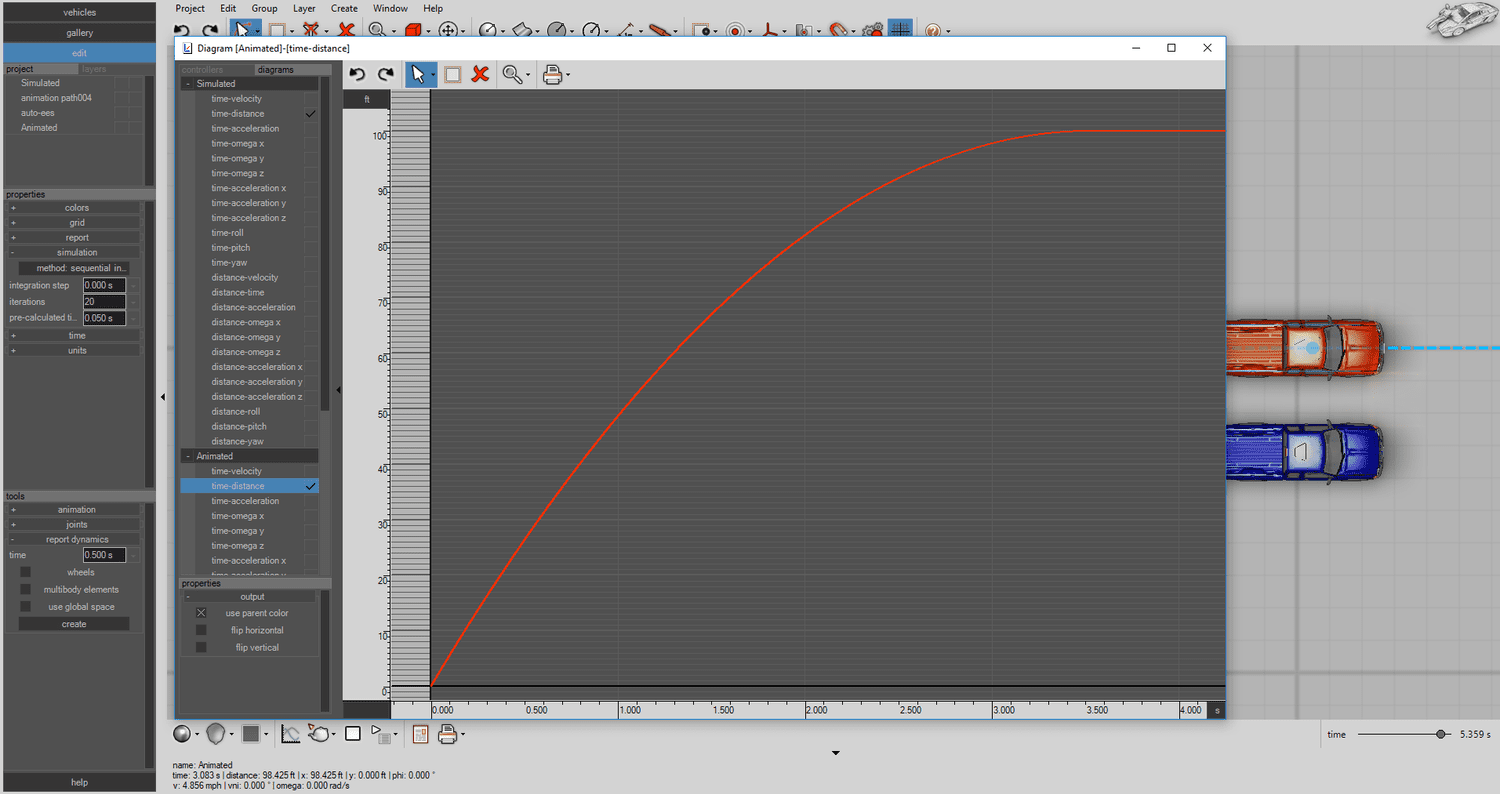
Task: Click the redo arrow in the diagram window
Action: coord(384,74)
